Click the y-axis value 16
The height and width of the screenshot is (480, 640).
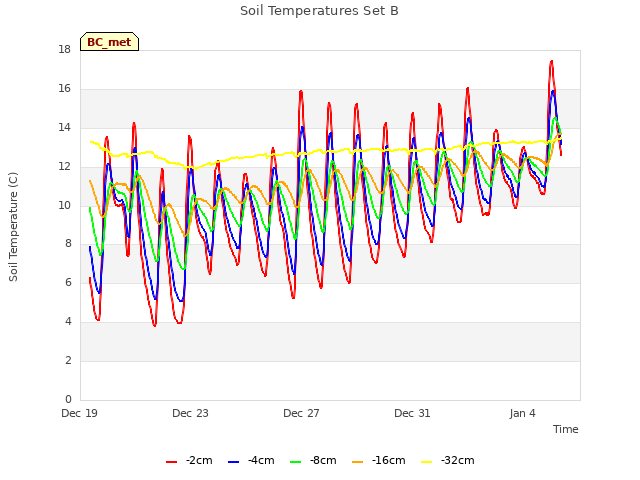[64, 89]
